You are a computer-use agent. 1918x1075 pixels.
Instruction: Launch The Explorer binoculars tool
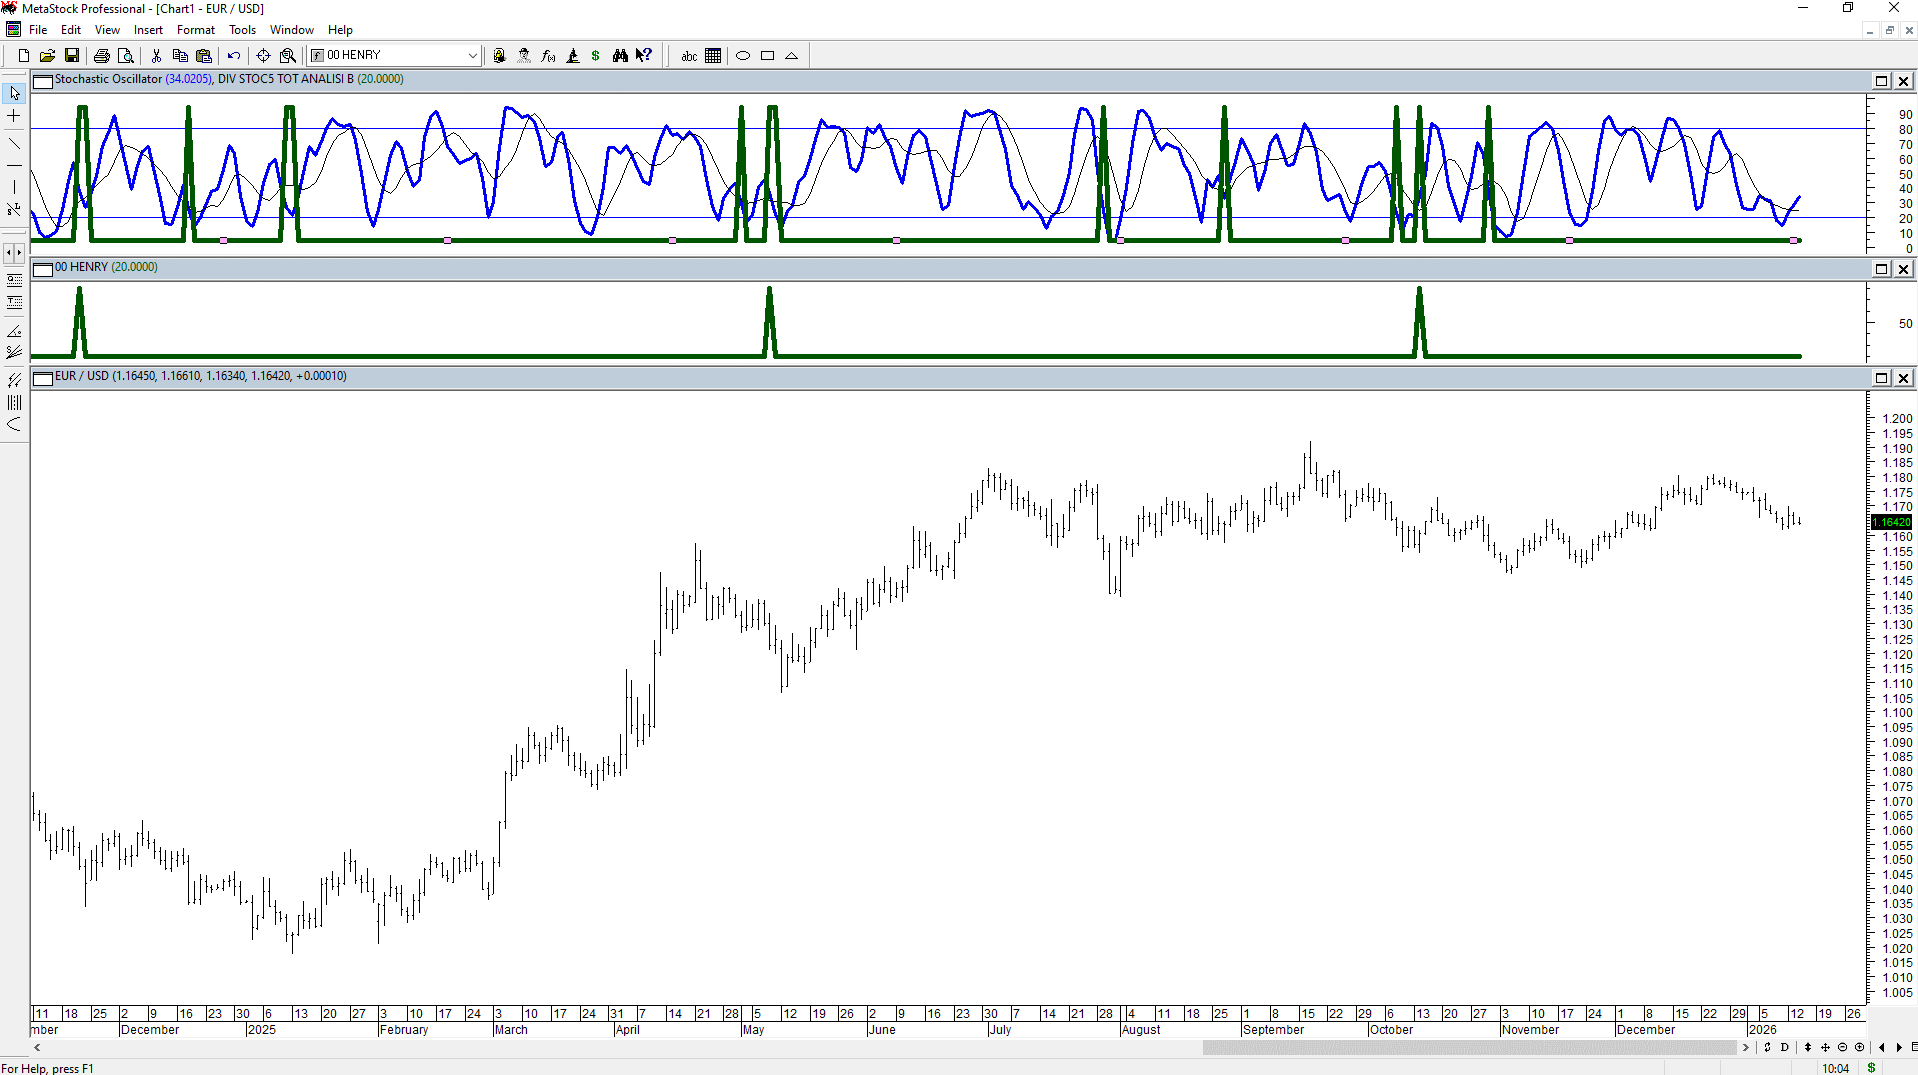click(x=620, y=56)
